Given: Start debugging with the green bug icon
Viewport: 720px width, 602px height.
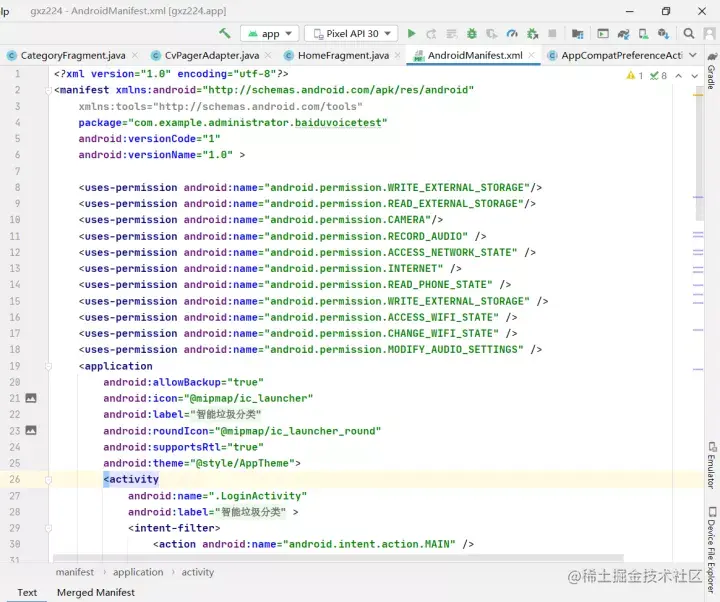Looking at the screenshot, I should point(472,34).
